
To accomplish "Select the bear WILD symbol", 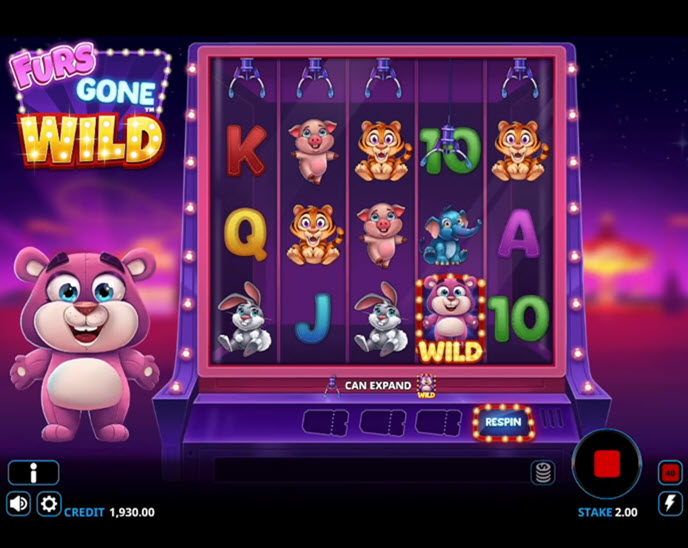I will pyautogui.click(x=451, y=319).
